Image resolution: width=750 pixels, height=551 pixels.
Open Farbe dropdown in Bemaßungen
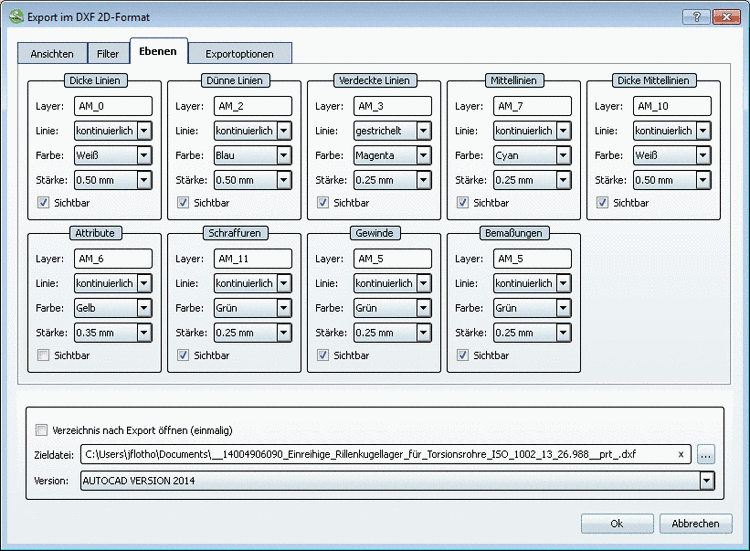[x=532, y=308]
